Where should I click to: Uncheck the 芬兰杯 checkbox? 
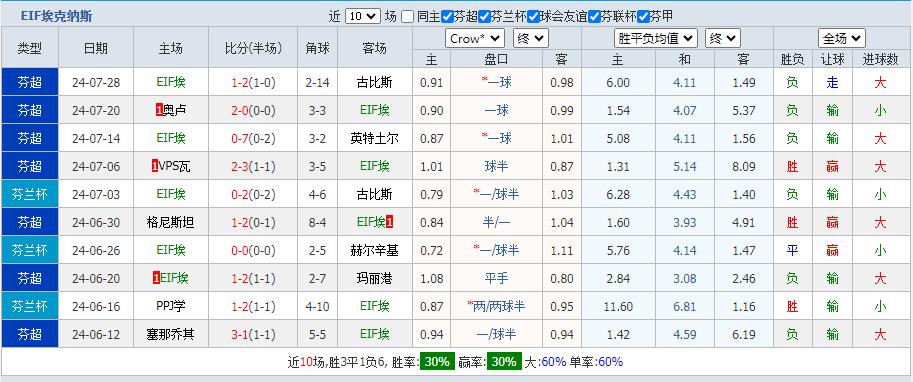(x=484, y=16)
